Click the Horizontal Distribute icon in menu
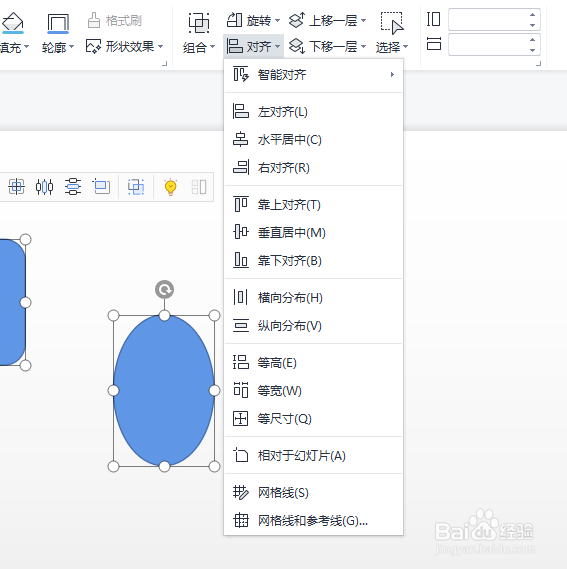 (x=241, y=297)
